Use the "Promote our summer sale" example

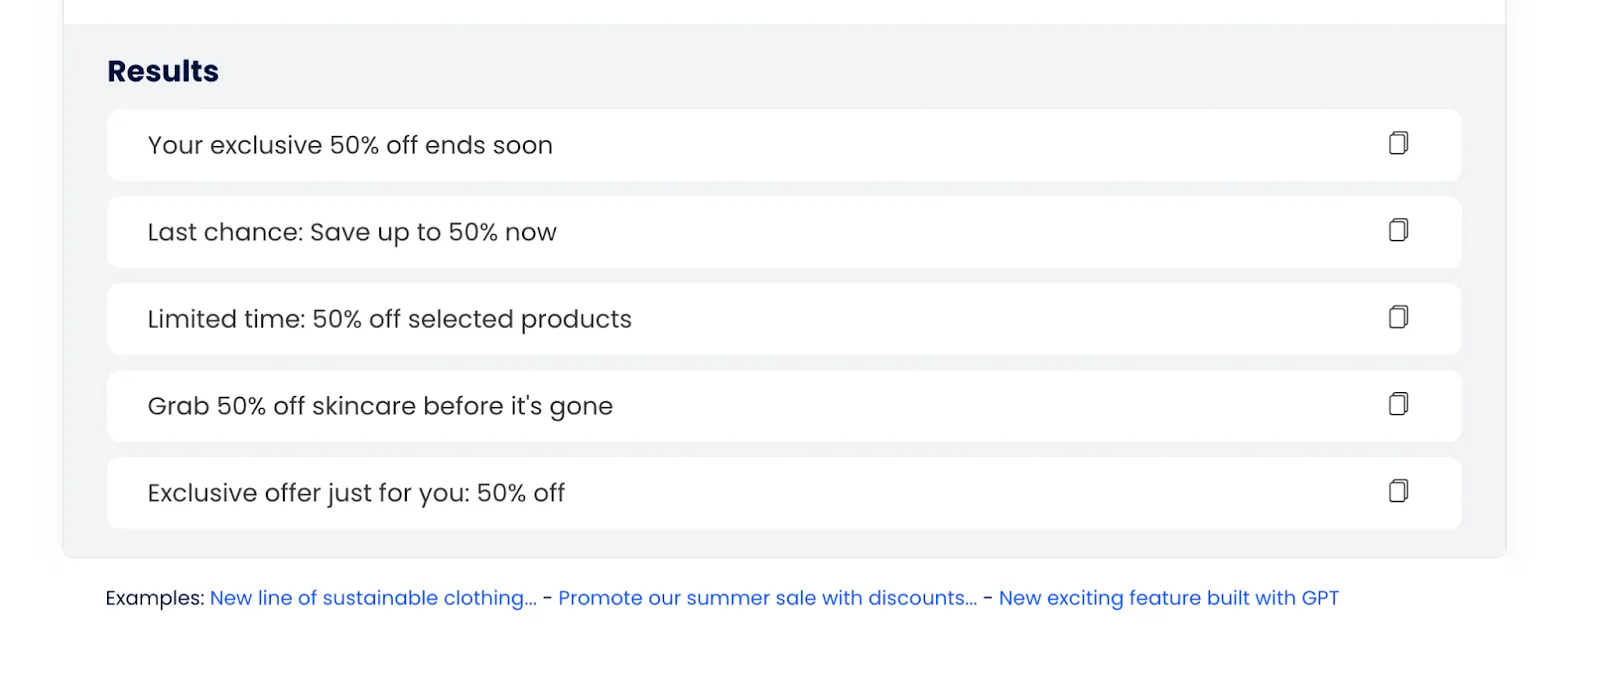[767, 598]
